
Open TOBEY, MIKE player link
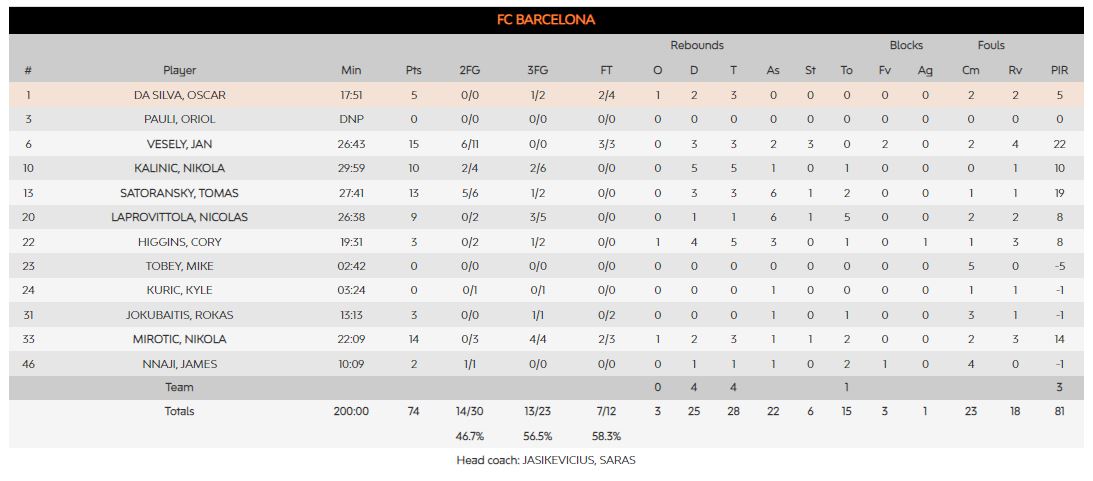coord(180,266)
